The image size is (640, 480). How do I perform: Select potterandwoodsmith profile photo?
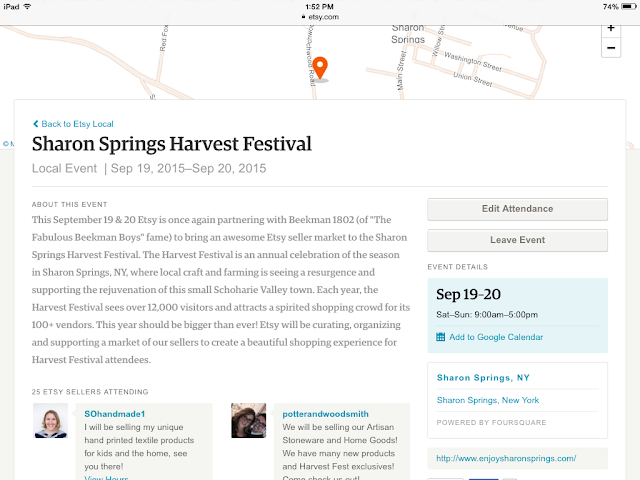tap(249, 420)
